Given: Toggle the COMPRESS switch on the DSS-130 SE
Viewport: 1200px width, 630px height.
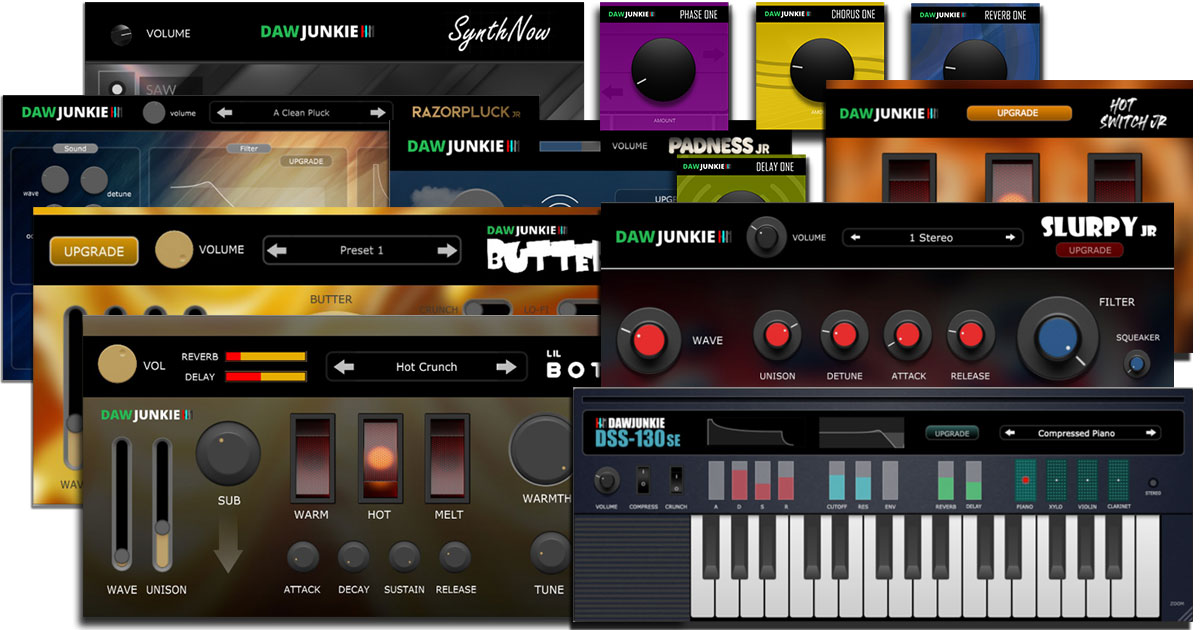Looking at the screenshot, I should pyautogui.click(x=643, y=479).
